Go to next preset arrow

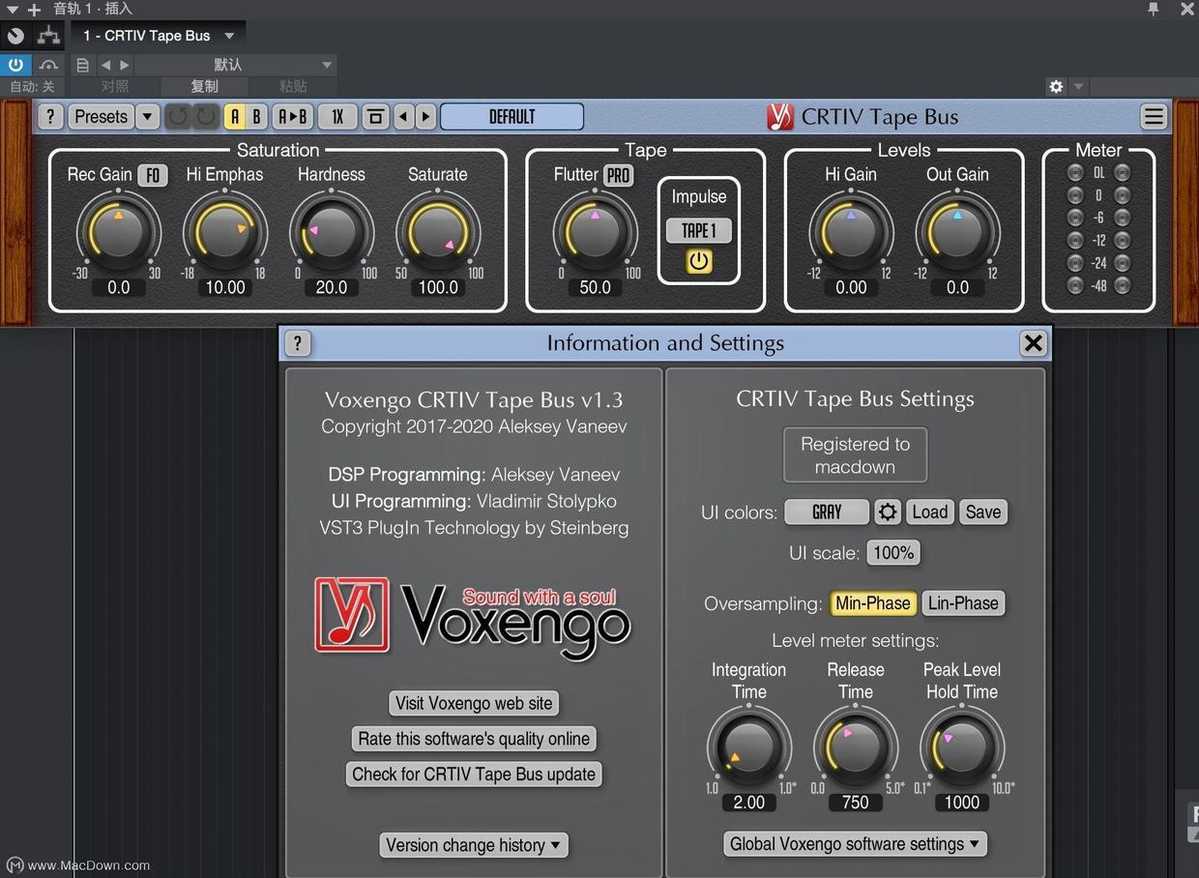(426, 117)
